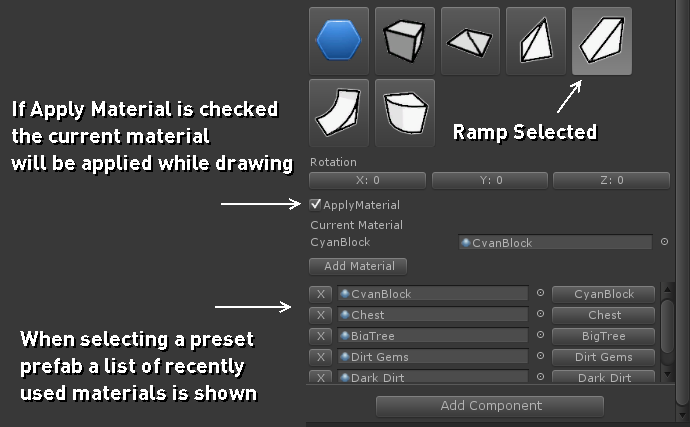Open object picker for BigTree material row
This screenshot has width=690, height=427.
[540, 336]
